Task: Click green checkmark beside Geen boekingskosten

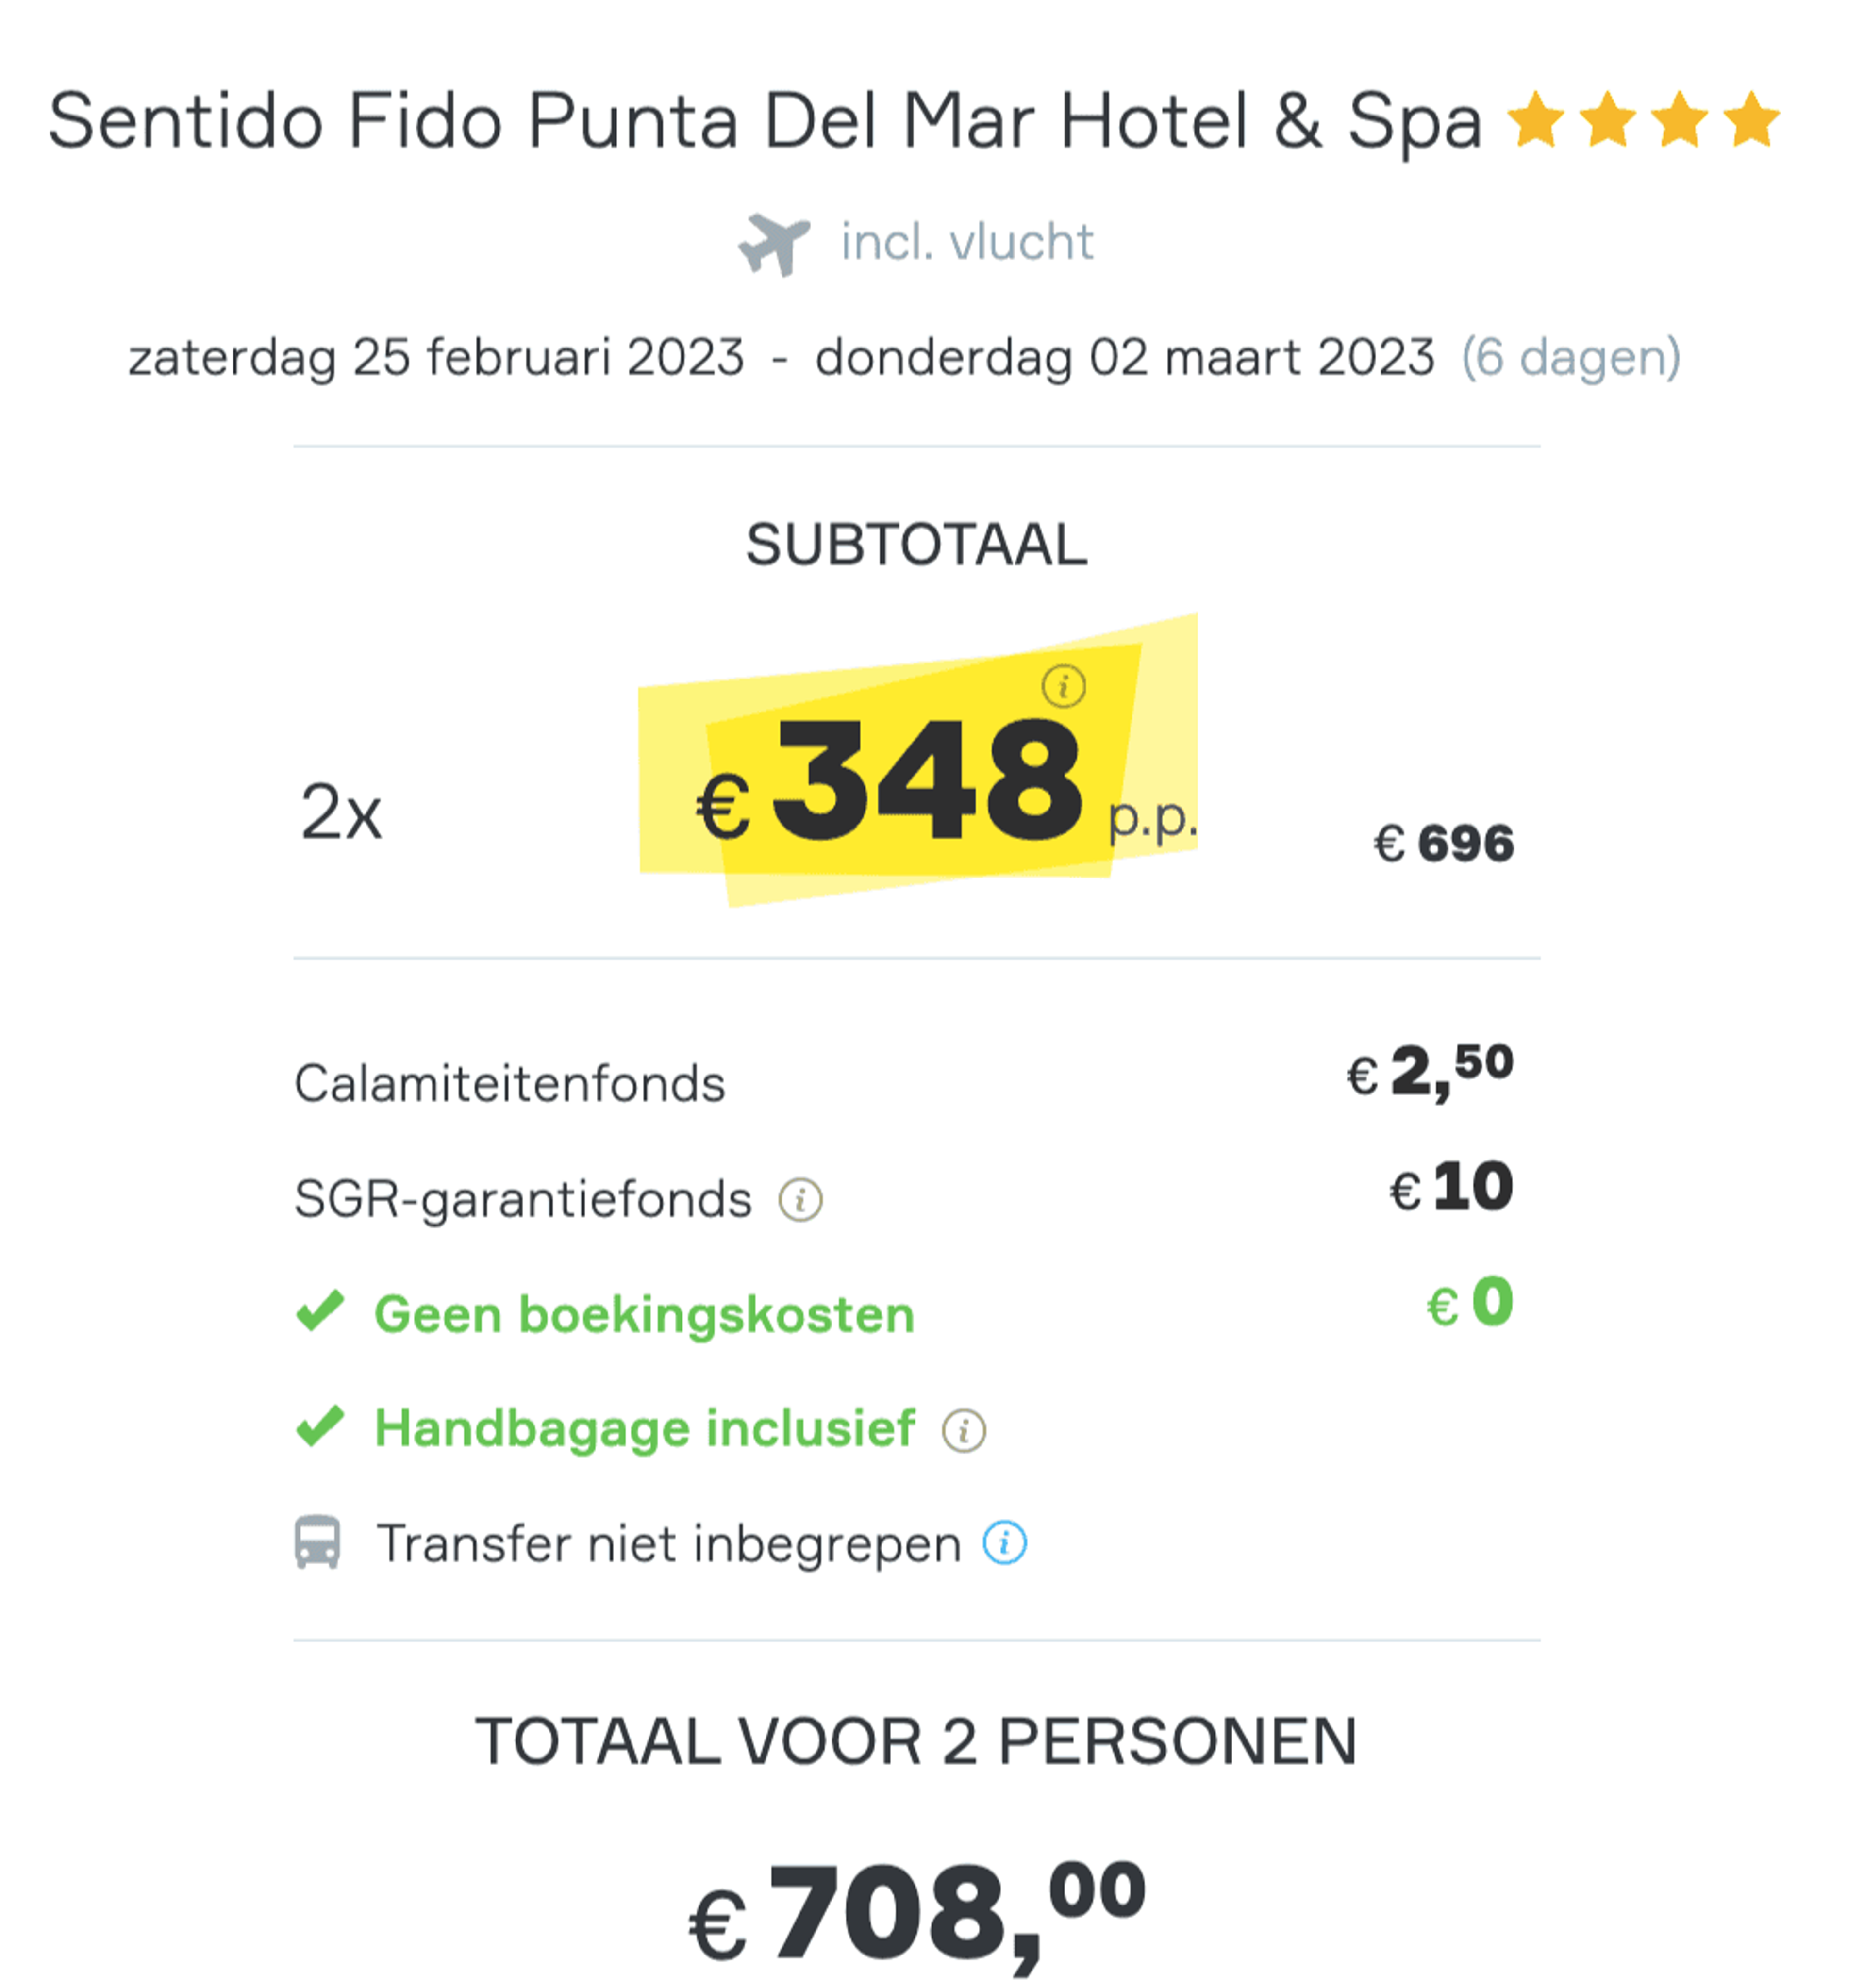Action: pyautogui.click(x=320, y=1311)
